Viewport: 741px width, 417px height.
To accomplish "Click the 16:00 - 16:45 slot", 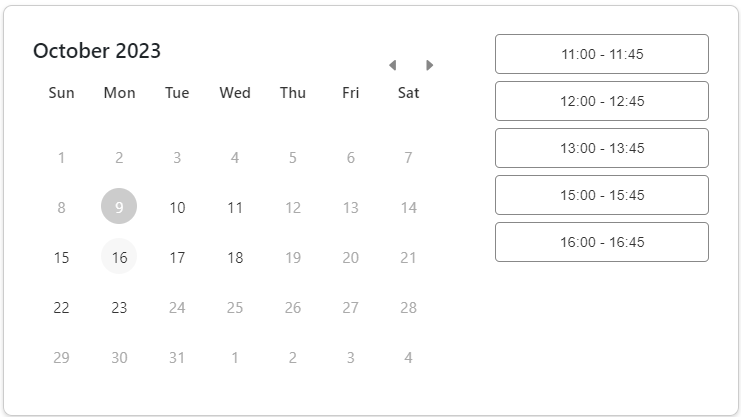I will tap(602, 242).
